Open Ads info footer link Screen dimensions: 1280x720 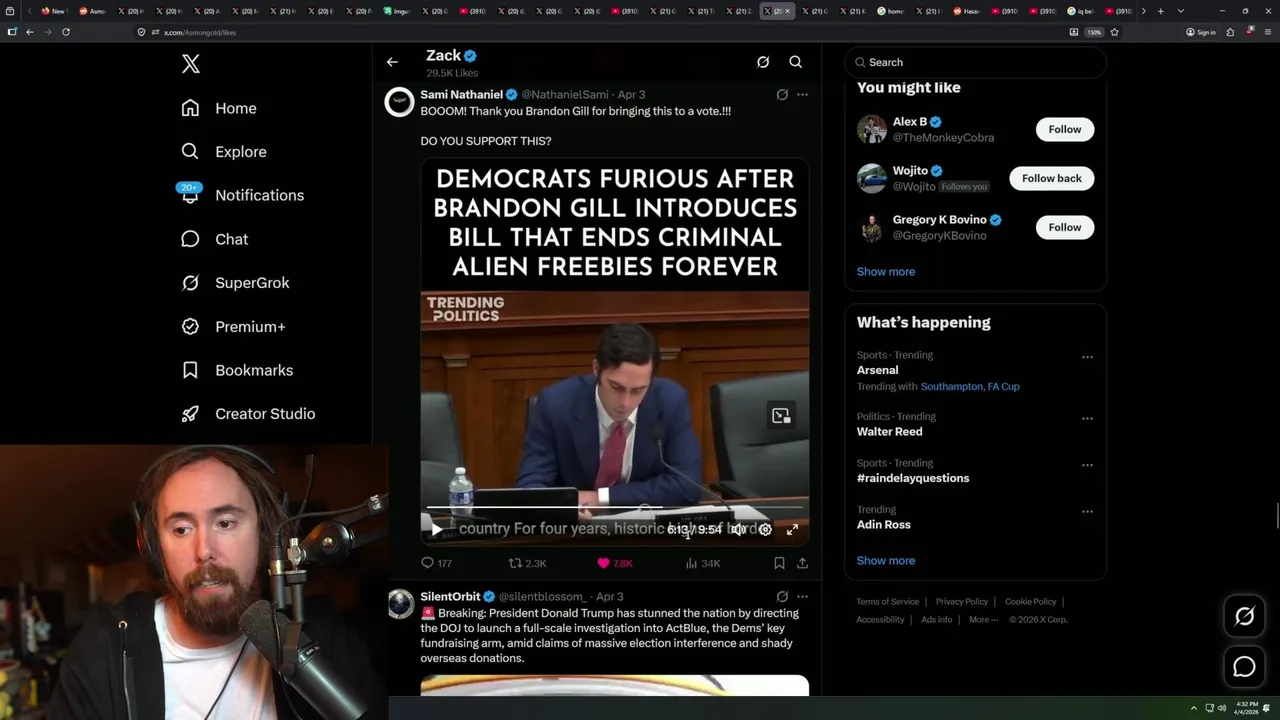(937, 620)
